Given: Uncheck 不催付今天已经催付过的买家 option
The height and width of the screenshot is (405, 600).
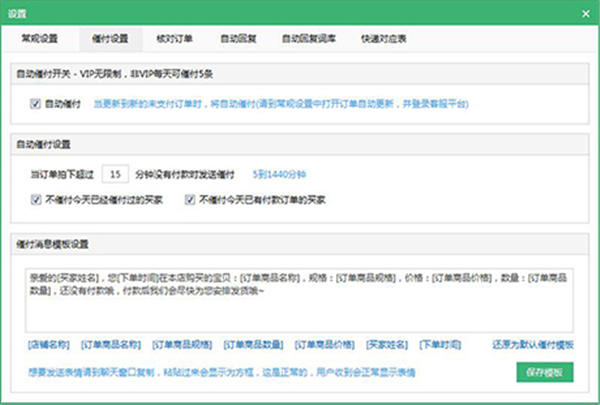Looking at the screenshot, I should pyautogui.click(x=36, y=199).
